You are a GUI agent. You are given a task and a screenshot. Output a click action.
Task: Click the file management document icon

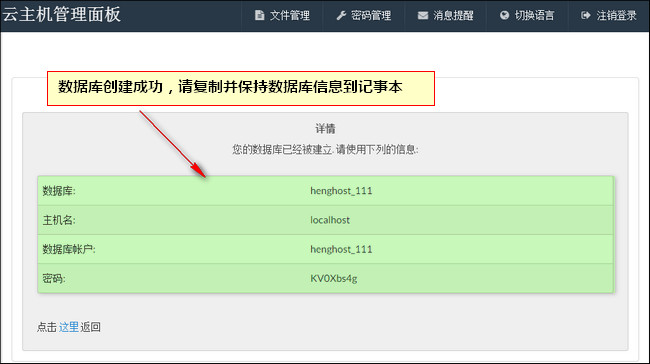pyautogui.click(x=260, y=15)
